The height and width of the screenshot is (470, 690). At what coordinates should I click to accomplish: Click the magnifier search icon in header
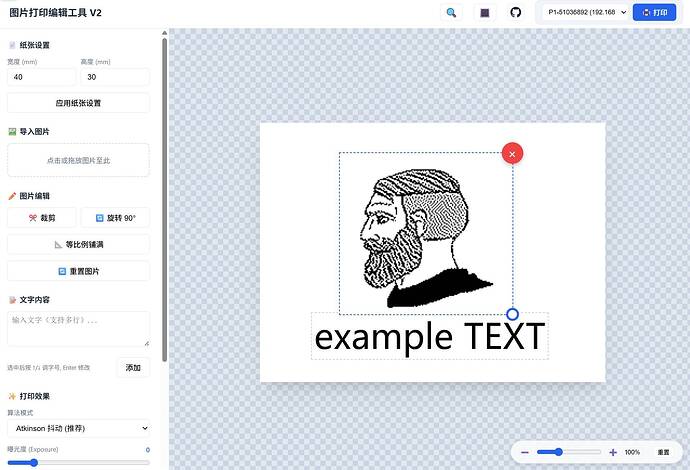coord(451,13)
